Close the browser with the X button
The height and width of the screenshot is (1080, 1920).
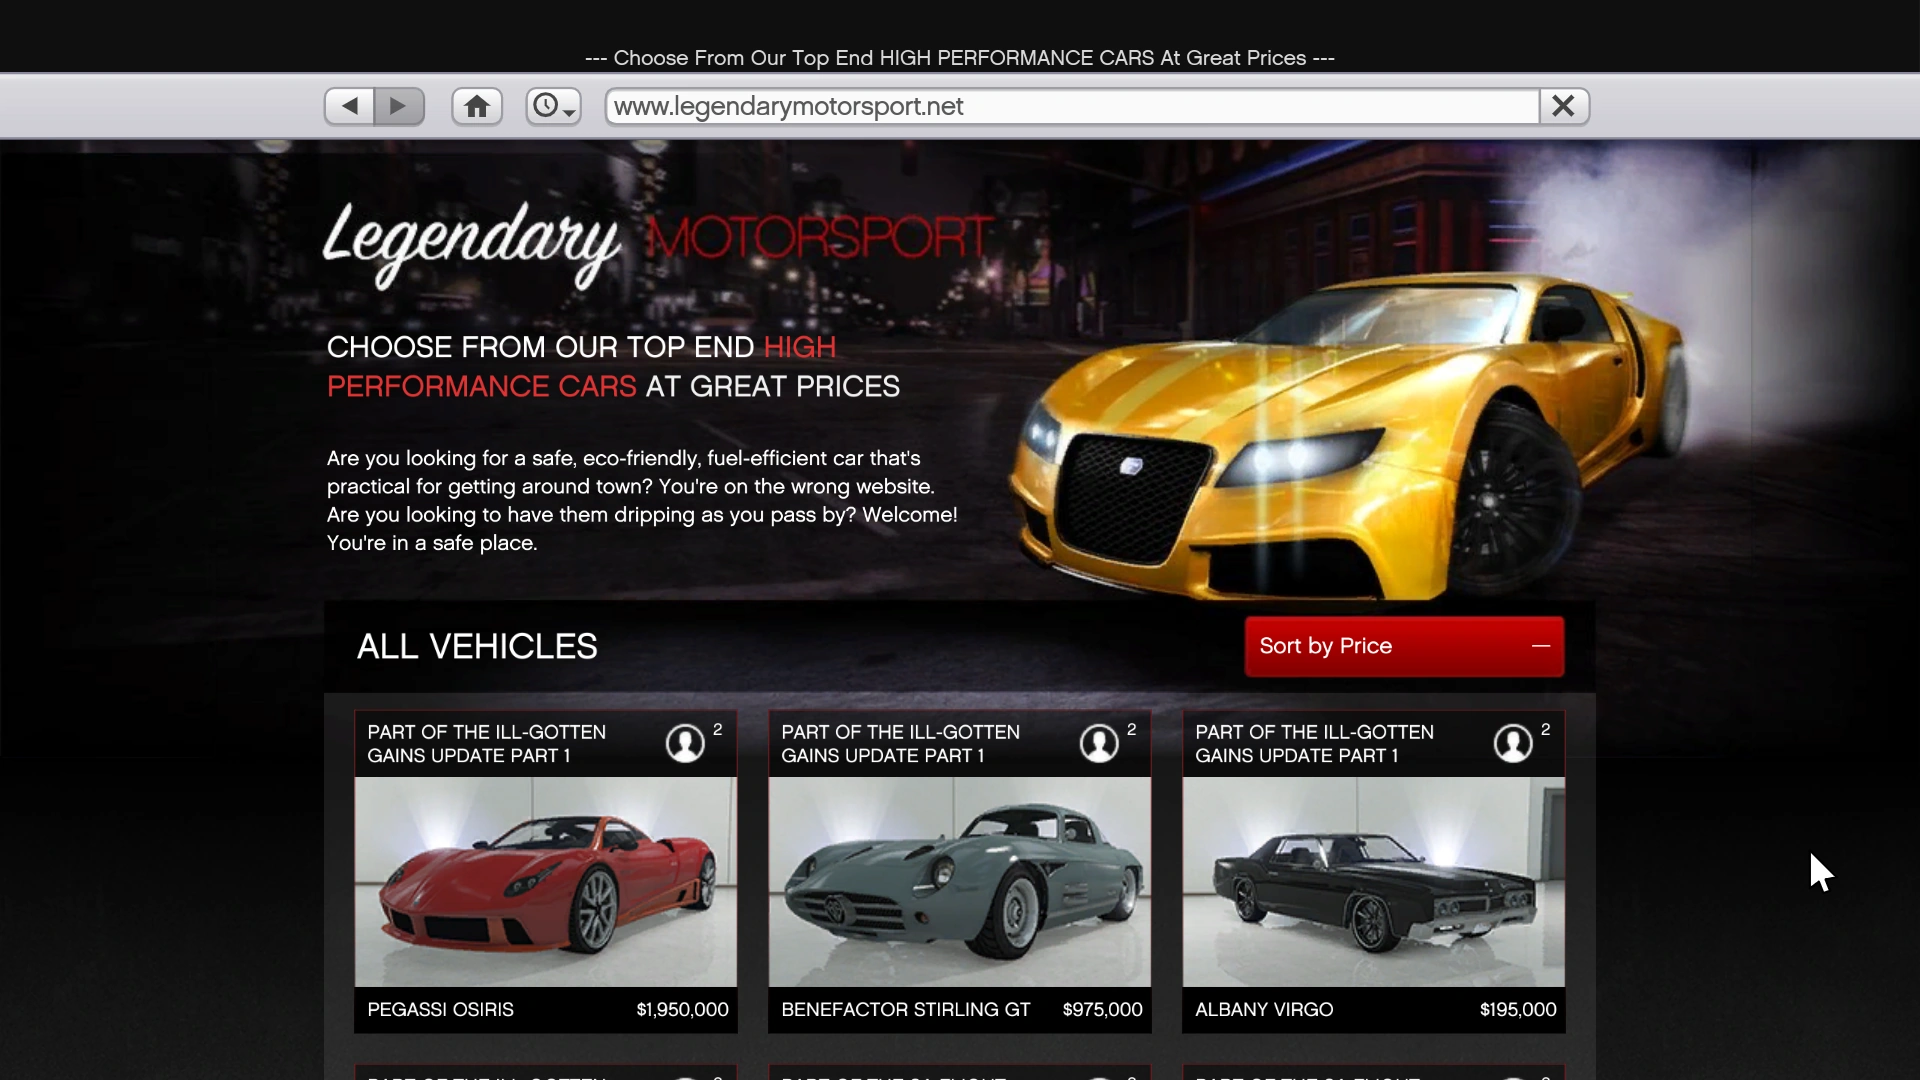pyautogui.click(x=1563, y=106)
